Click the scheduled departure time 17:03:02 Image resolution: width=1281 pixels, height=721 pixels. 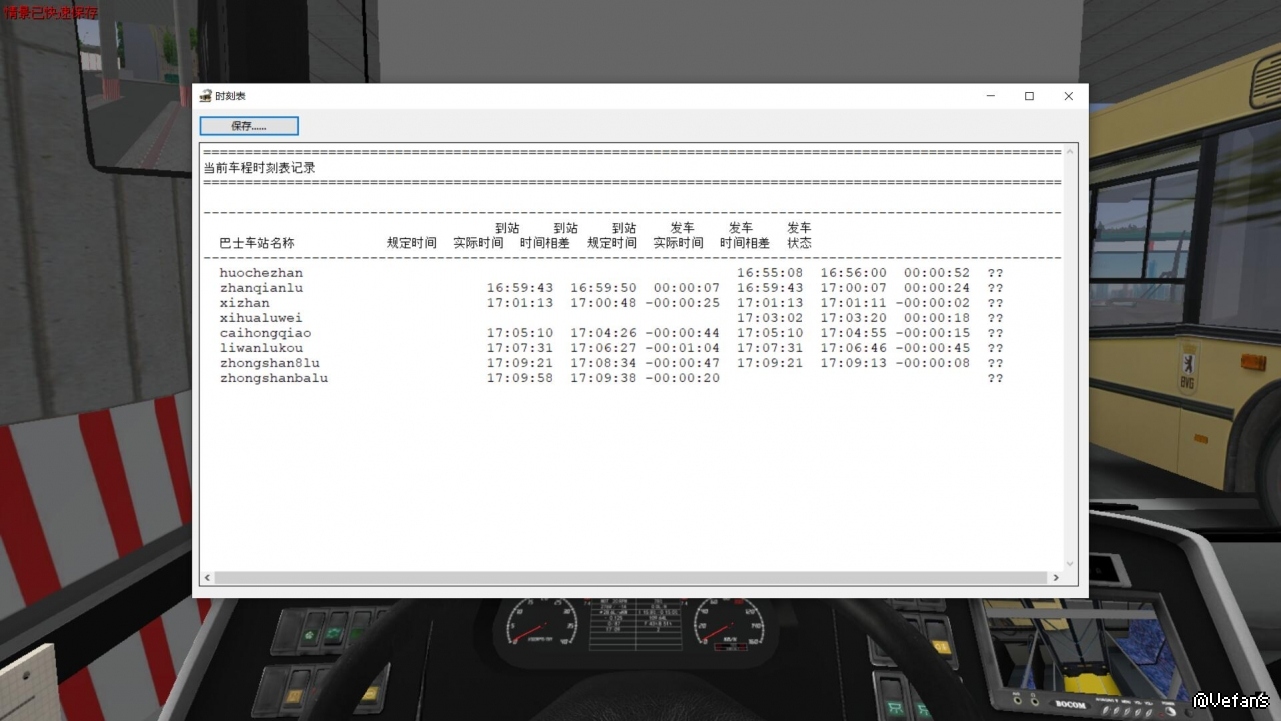tap(770, 318)
